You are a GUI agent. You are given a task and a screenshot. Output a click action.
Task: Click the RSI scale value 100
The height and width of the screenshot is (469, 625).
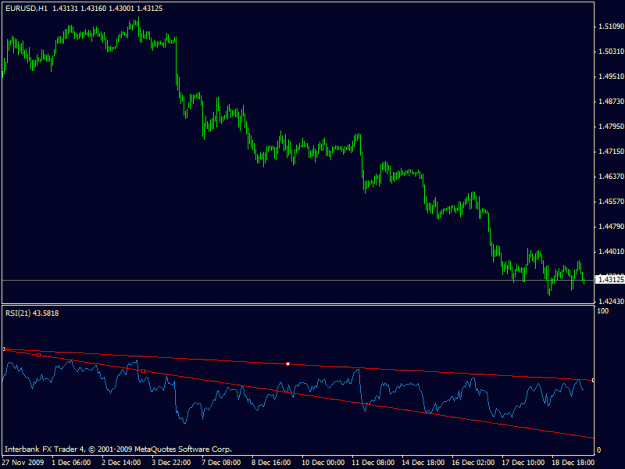(603, 311)
